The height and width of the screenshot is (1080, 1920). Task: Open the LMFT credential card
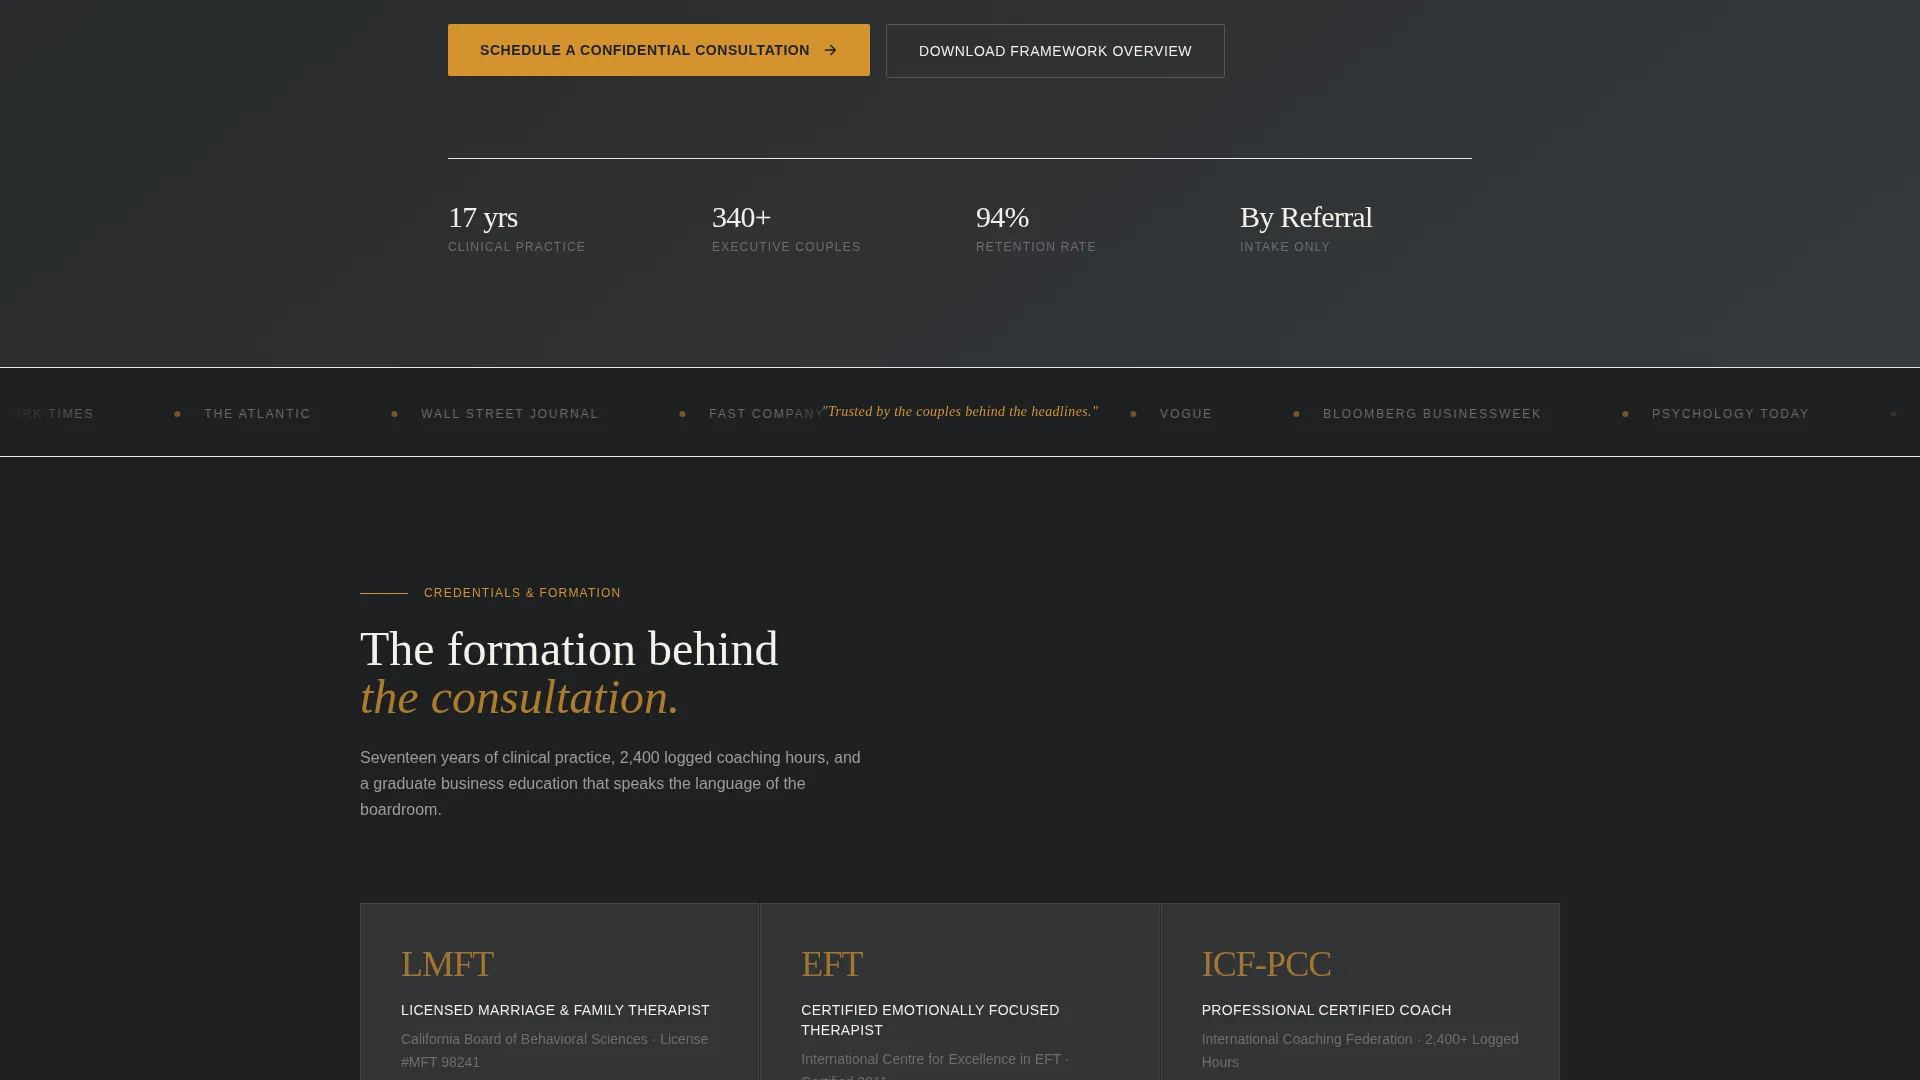559,992
